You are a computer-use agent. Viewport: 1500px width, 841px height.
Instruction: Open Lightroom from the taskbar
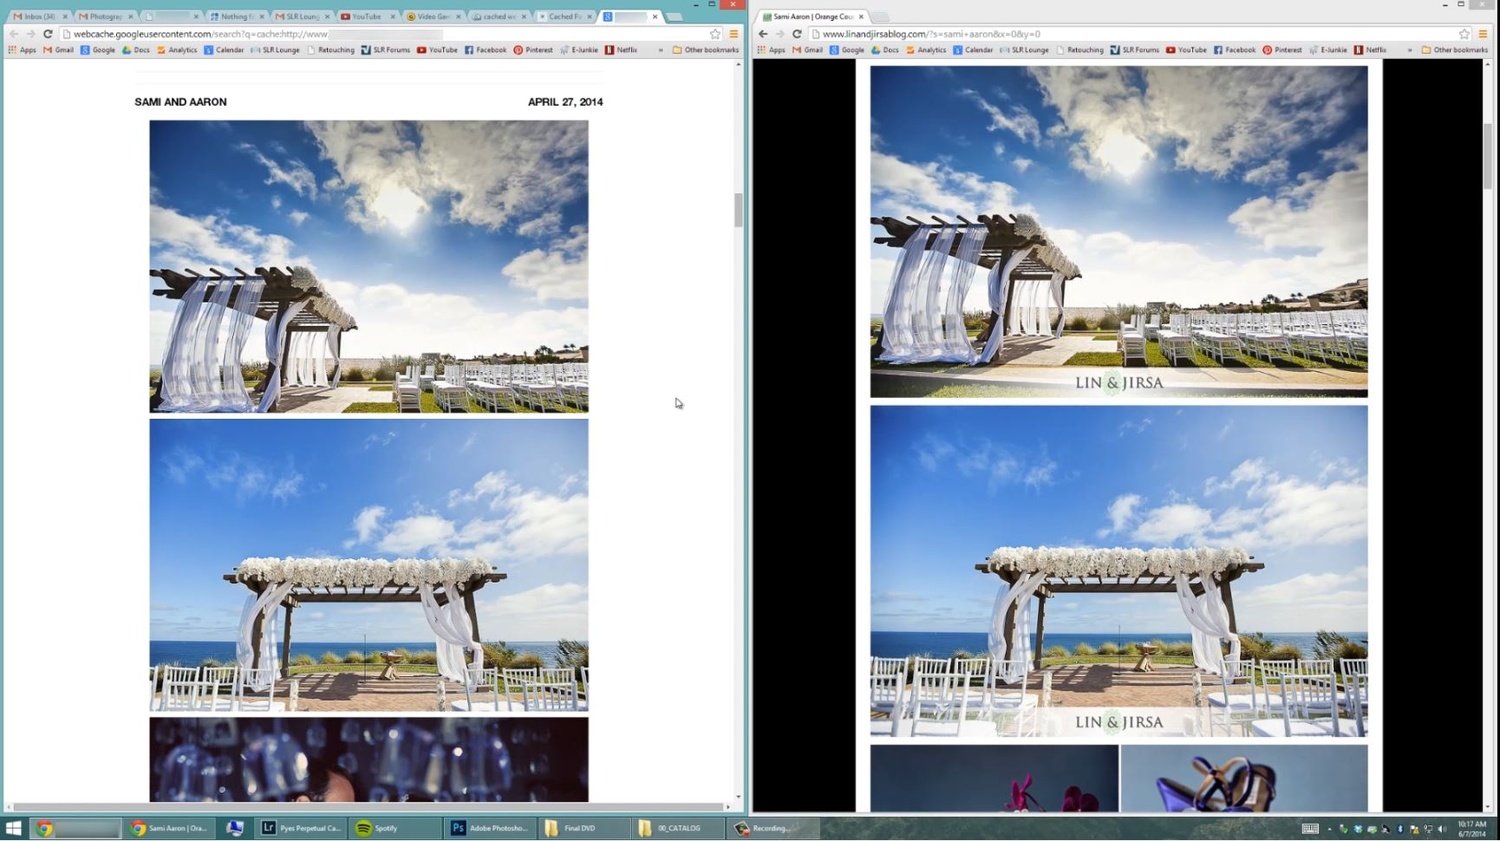pyautogui.click(x=301, y=828)
